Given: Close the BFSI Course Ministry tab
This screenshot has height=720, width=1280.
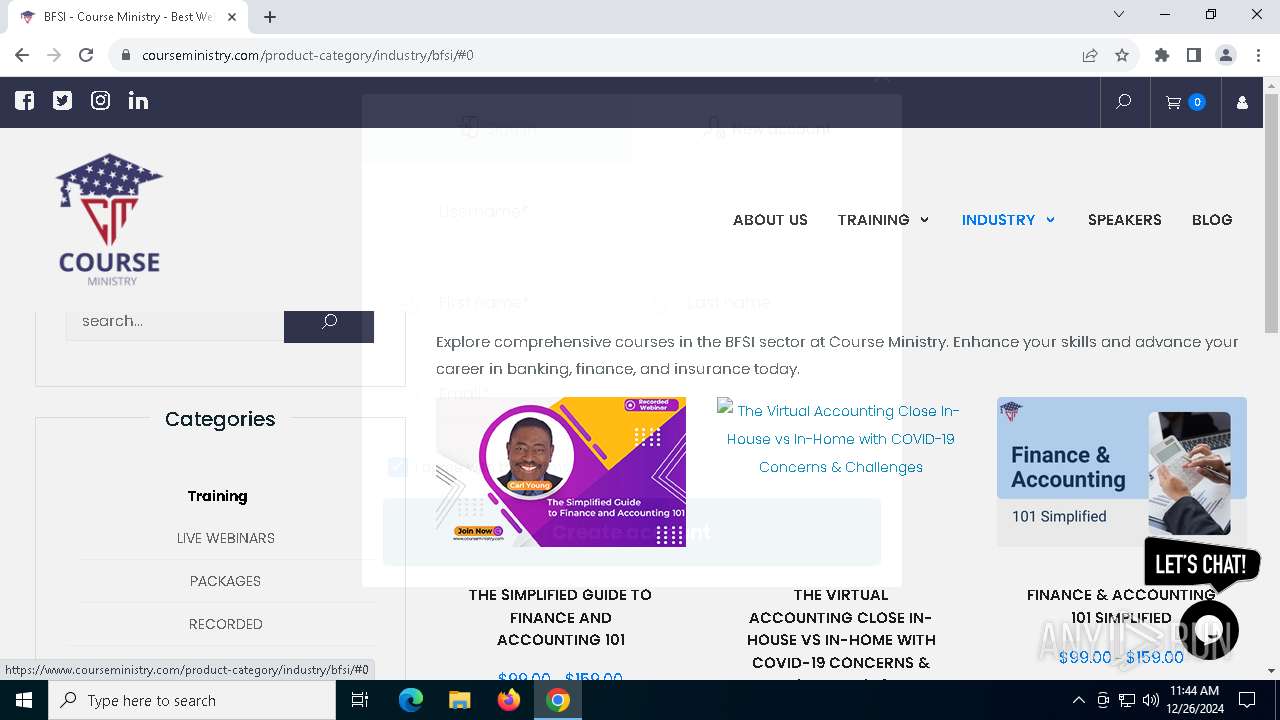Looking at the screenshot, I should (x=232, y=16).
